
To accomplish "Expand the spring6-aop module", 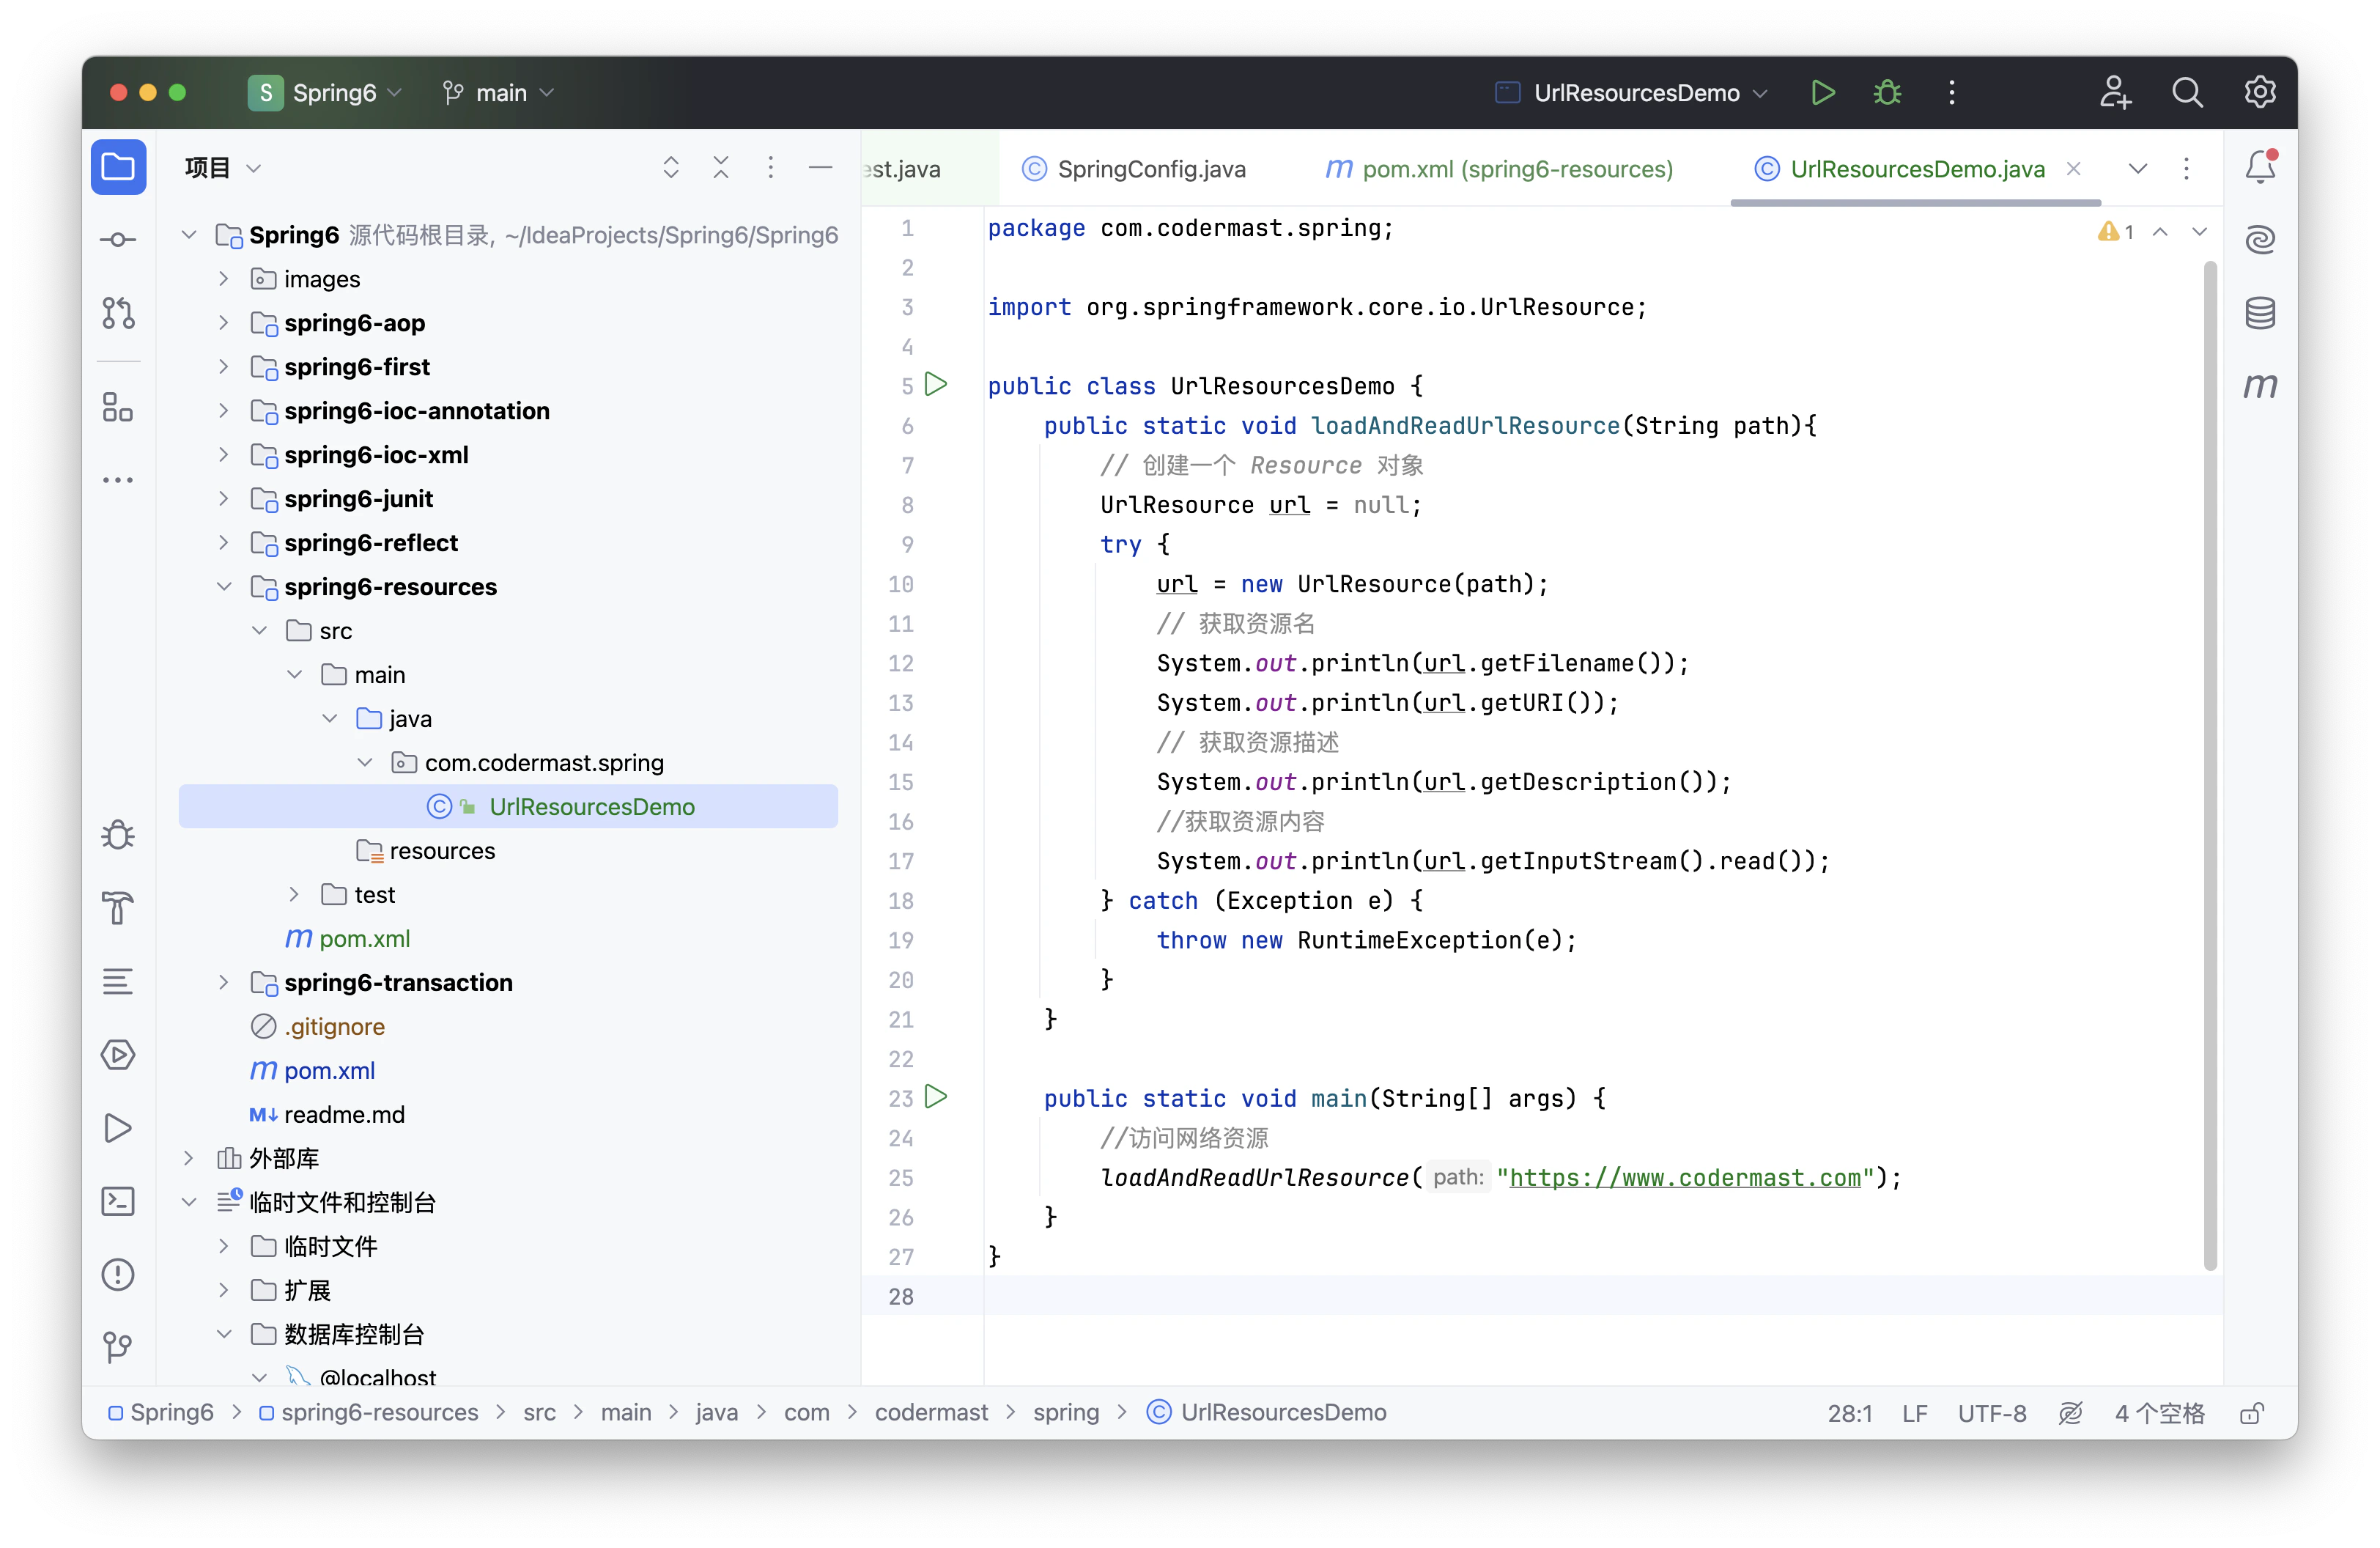I will click(x=224, y=323).
